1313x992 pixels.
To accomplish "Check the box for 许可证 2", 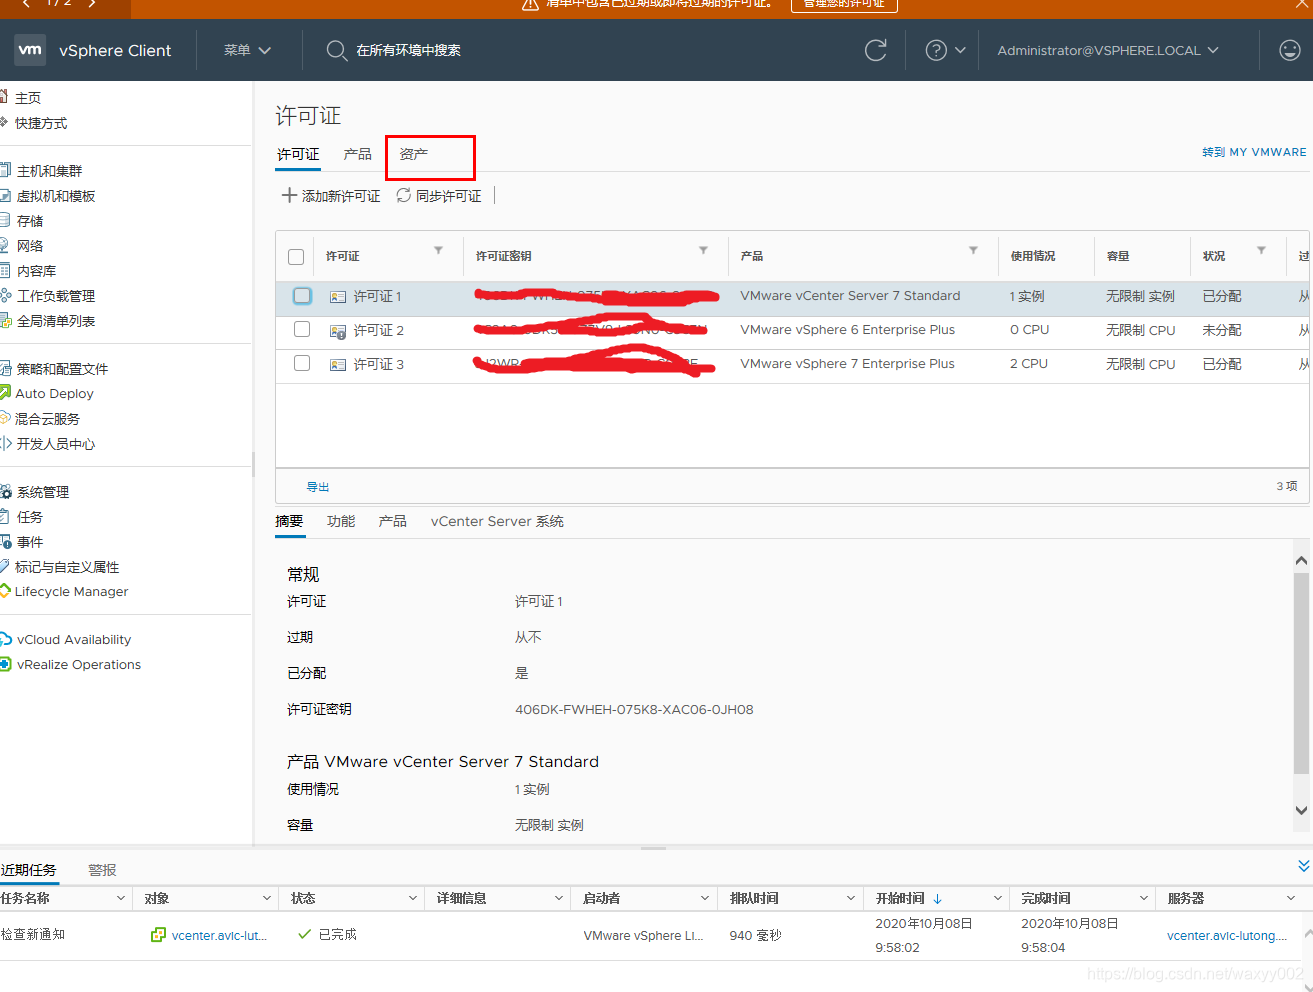I will [x=302, y=329].
